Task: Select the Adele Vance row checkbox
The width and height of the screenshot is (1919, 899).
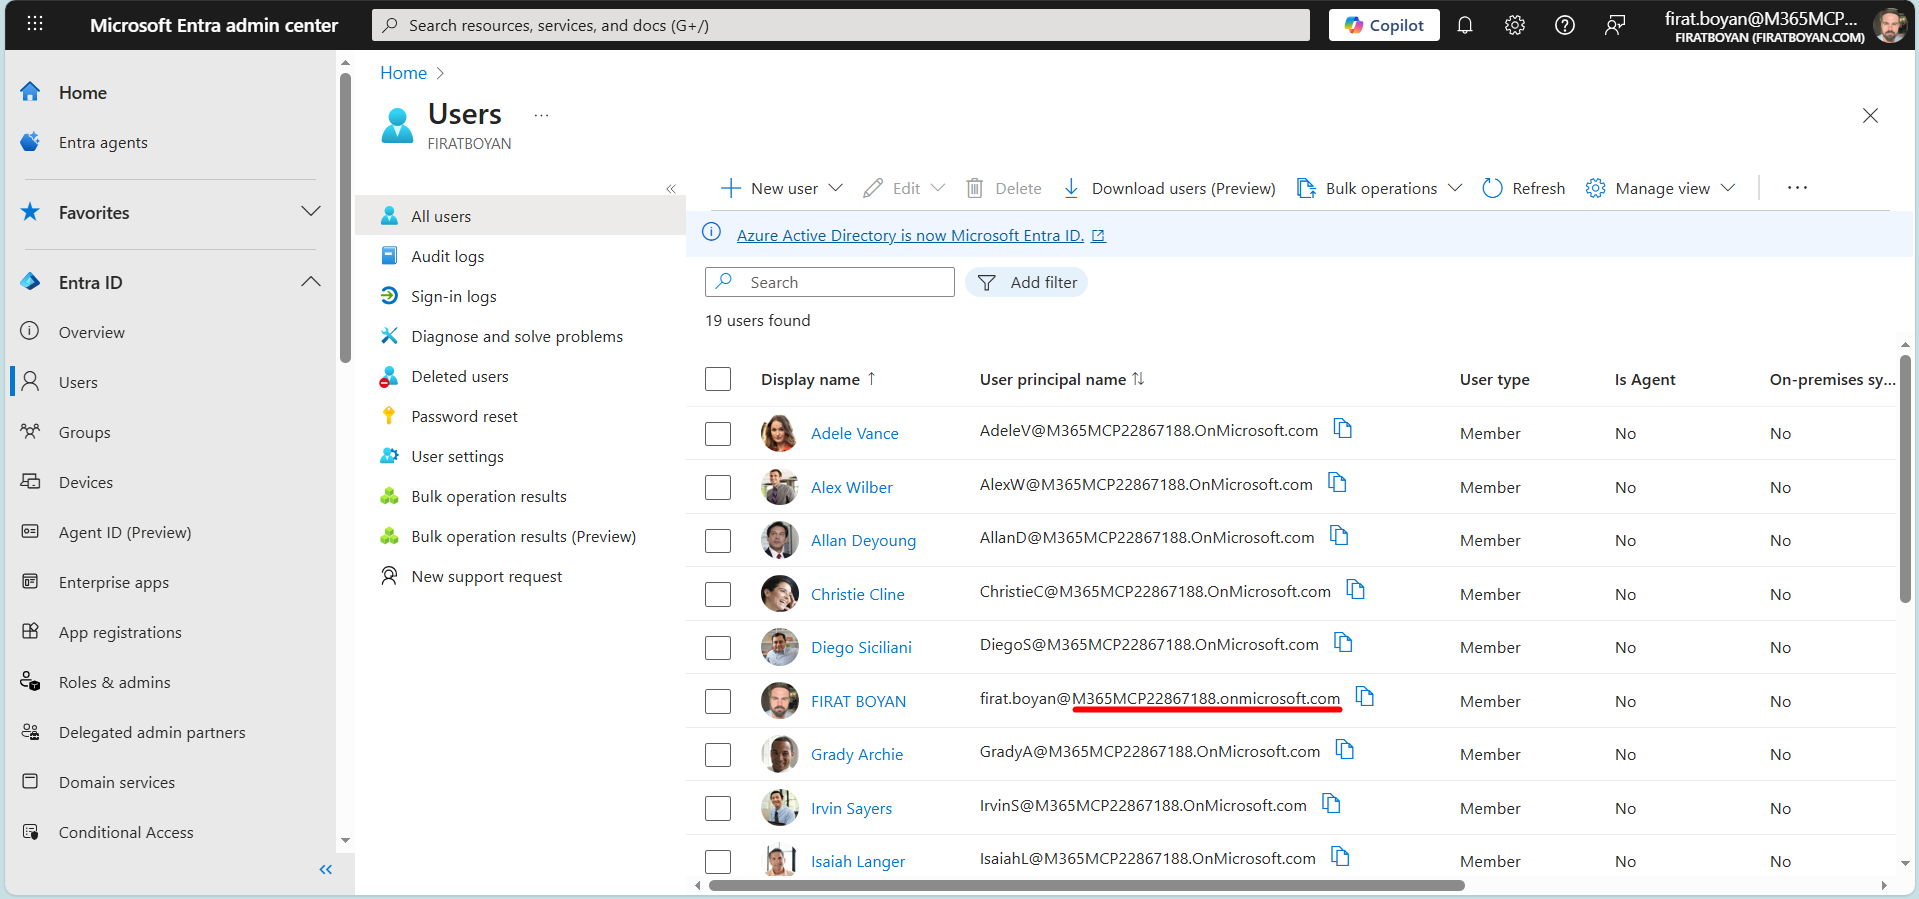Action: (718, 434)
